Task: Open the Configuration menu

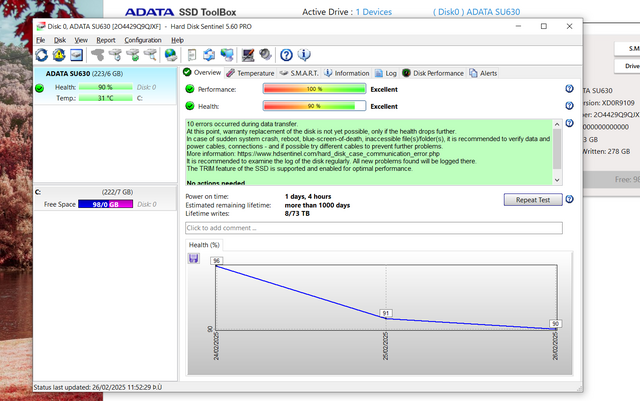Action: [x=142, y=40]
